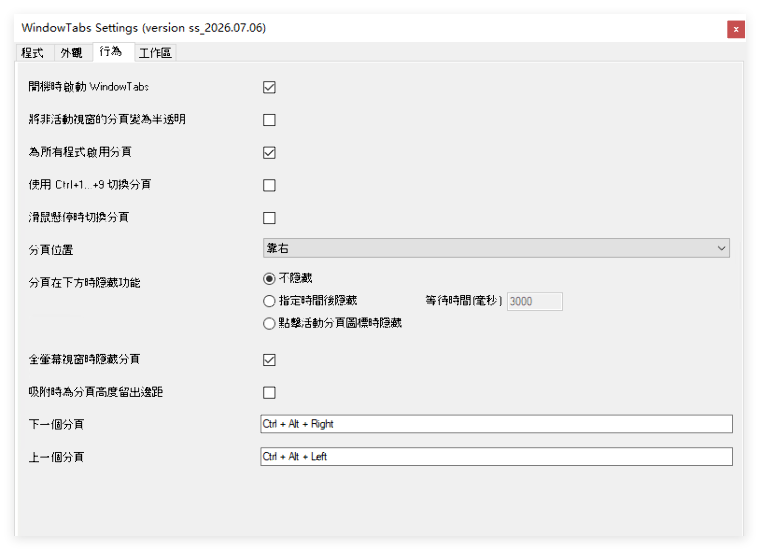
Task: Select the 行為 tab
Action: (111, 51)
